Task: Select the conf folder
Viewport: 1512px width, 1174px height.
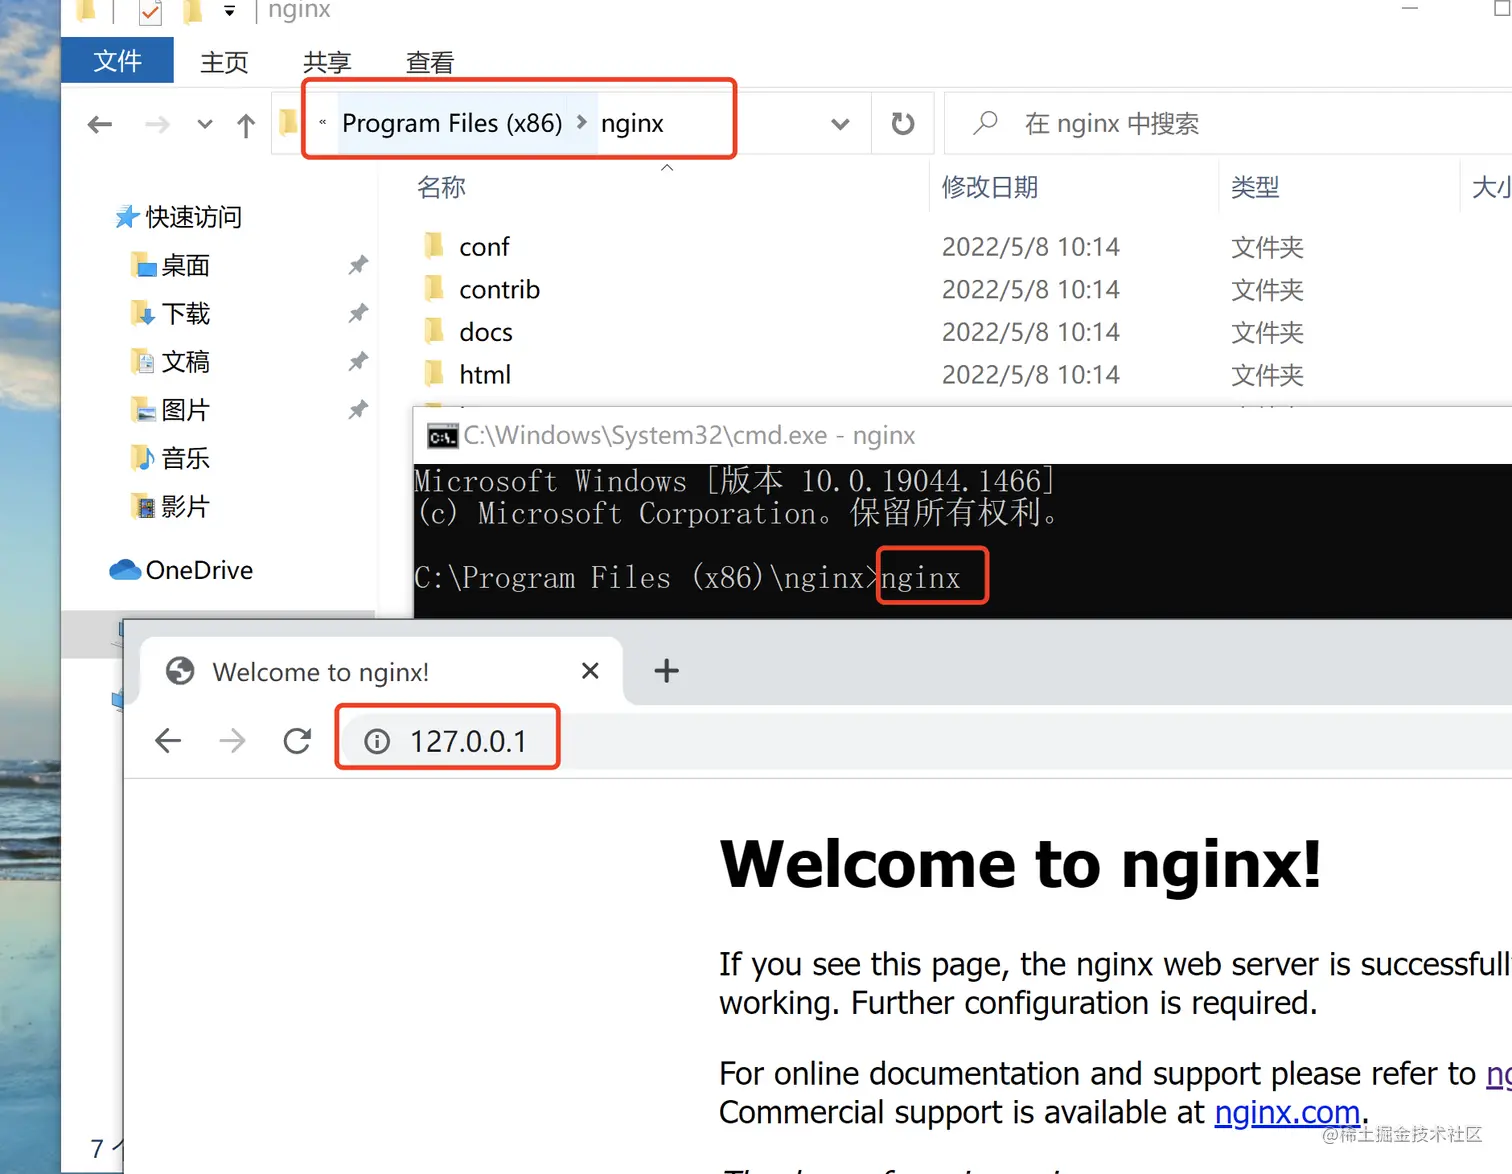Action: pyautogui.click(x=484, y=247)
